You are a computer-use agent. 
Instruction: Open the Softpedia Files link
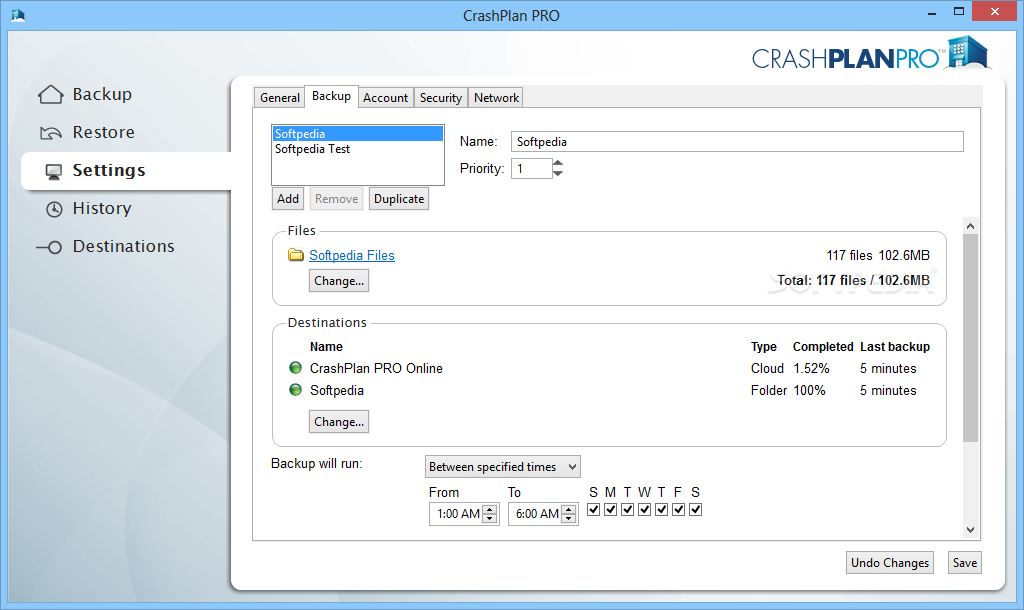point(352,255)
